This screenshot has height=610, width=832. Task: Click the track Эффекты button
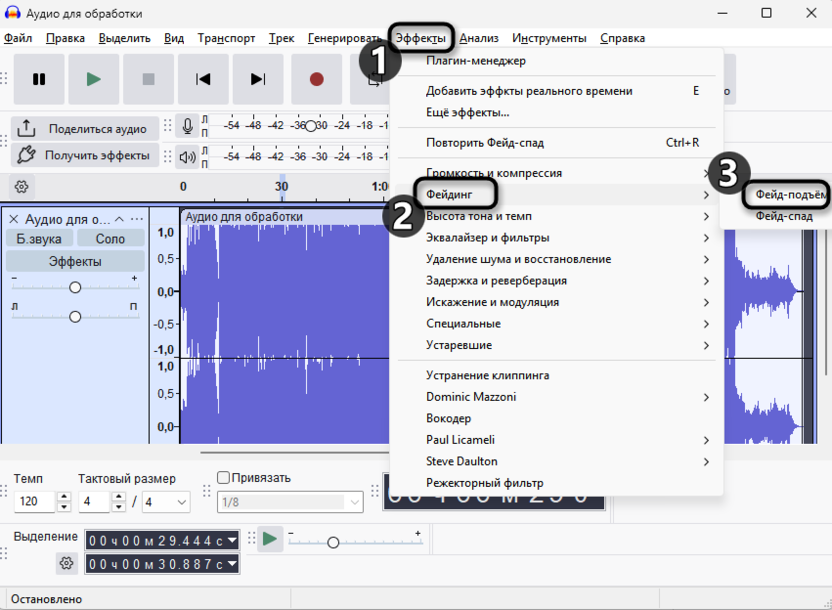coord(75,262)
